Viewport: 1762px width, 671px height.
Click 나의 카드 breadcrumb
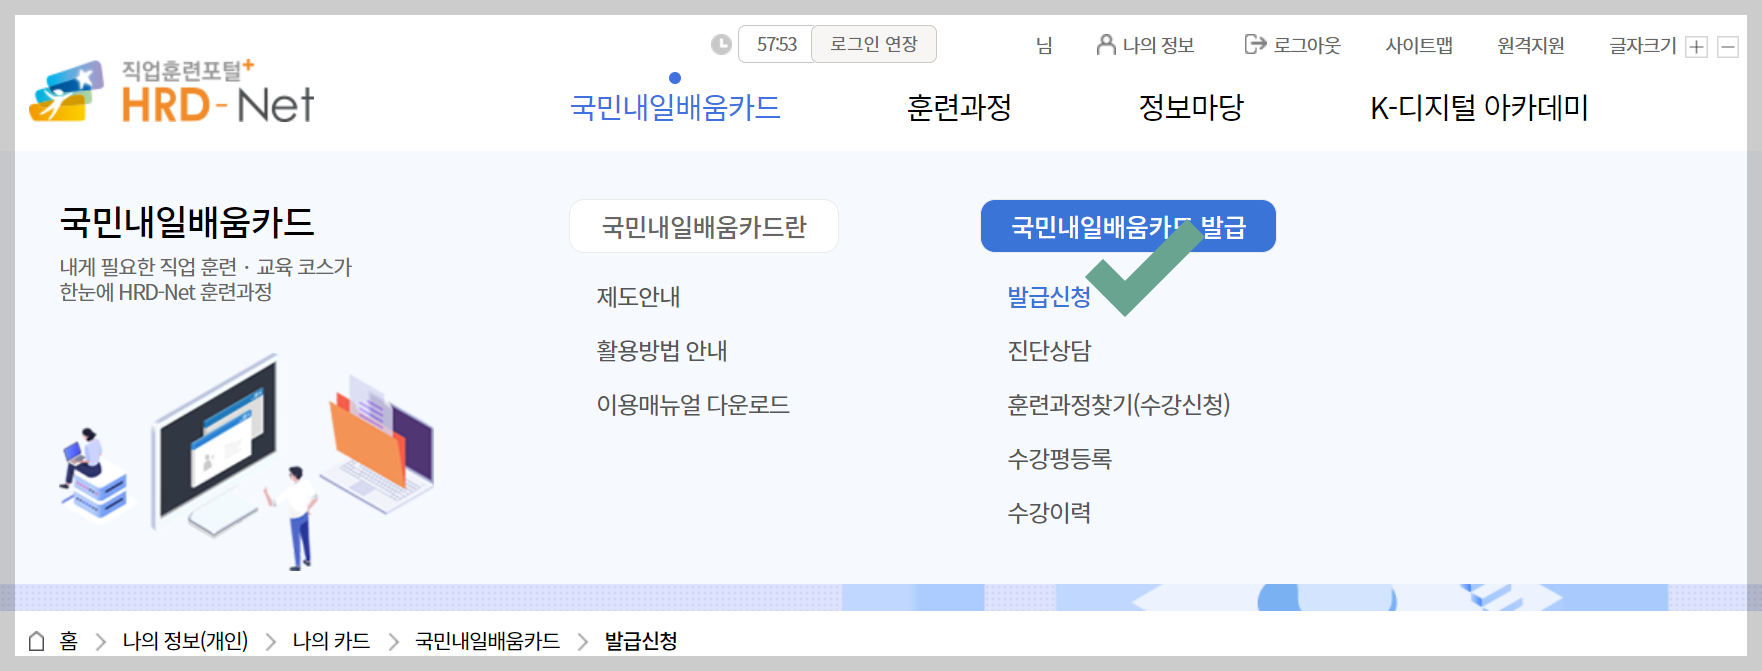331,641
